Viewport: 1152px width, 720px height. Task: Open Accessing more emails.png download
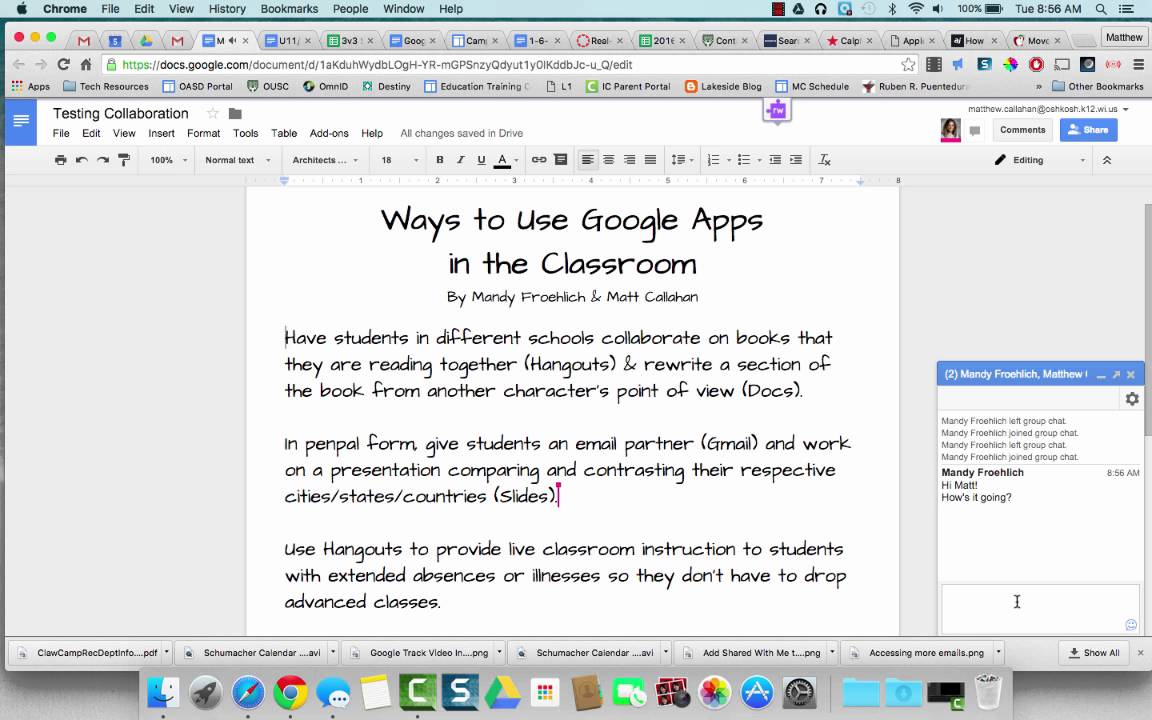click(918, 652)
